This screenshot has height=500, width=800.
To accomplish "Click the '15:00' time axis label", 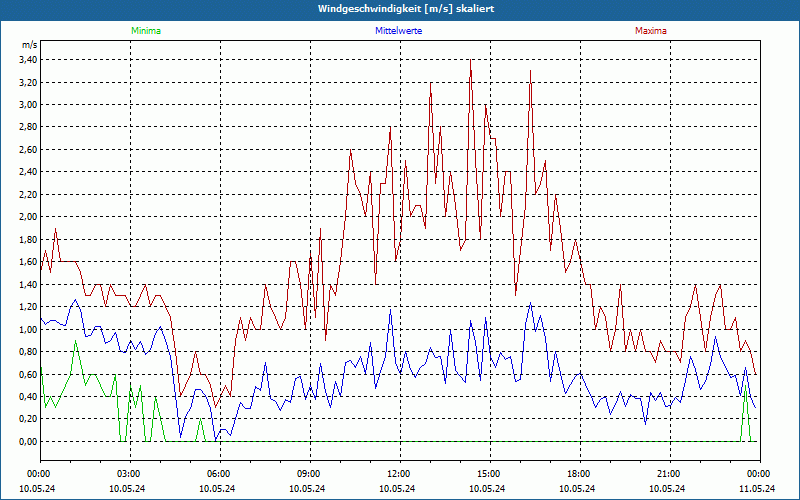I will pos(490,474).
